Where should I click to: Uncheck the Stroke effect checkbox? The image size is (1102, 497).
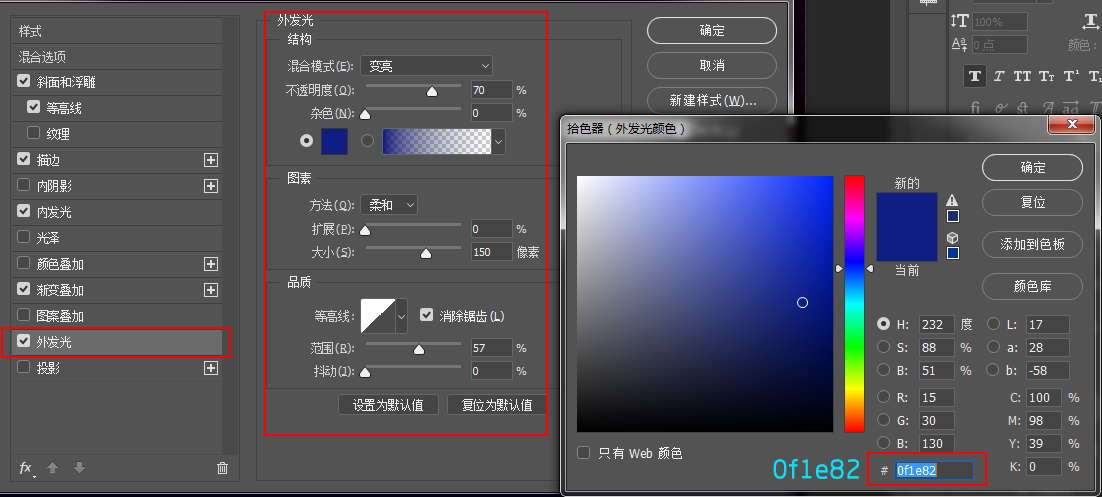click(x=23, y=160)
